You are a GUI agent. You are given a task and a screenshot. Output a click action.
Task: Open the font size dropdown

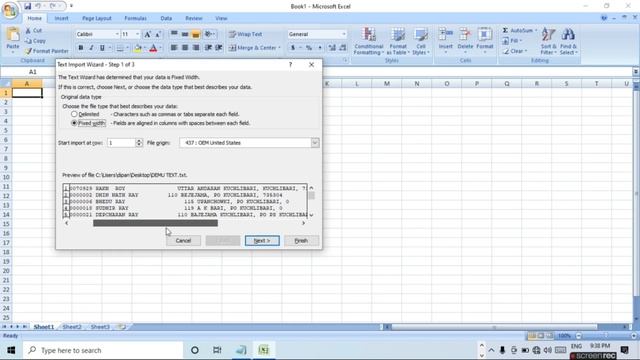(x=138, y=34)
